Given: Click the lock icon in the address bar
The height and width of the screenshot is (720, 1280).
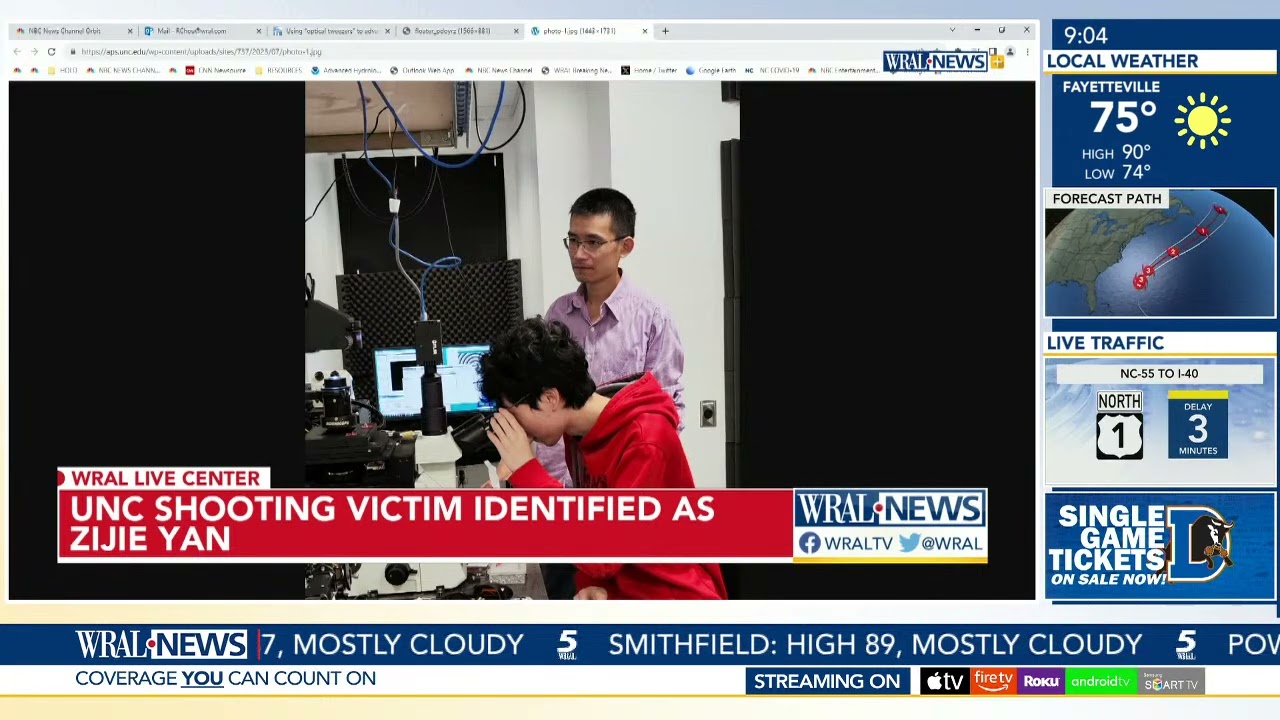Looking at the screenshot, I should click(x=73, y=51).
